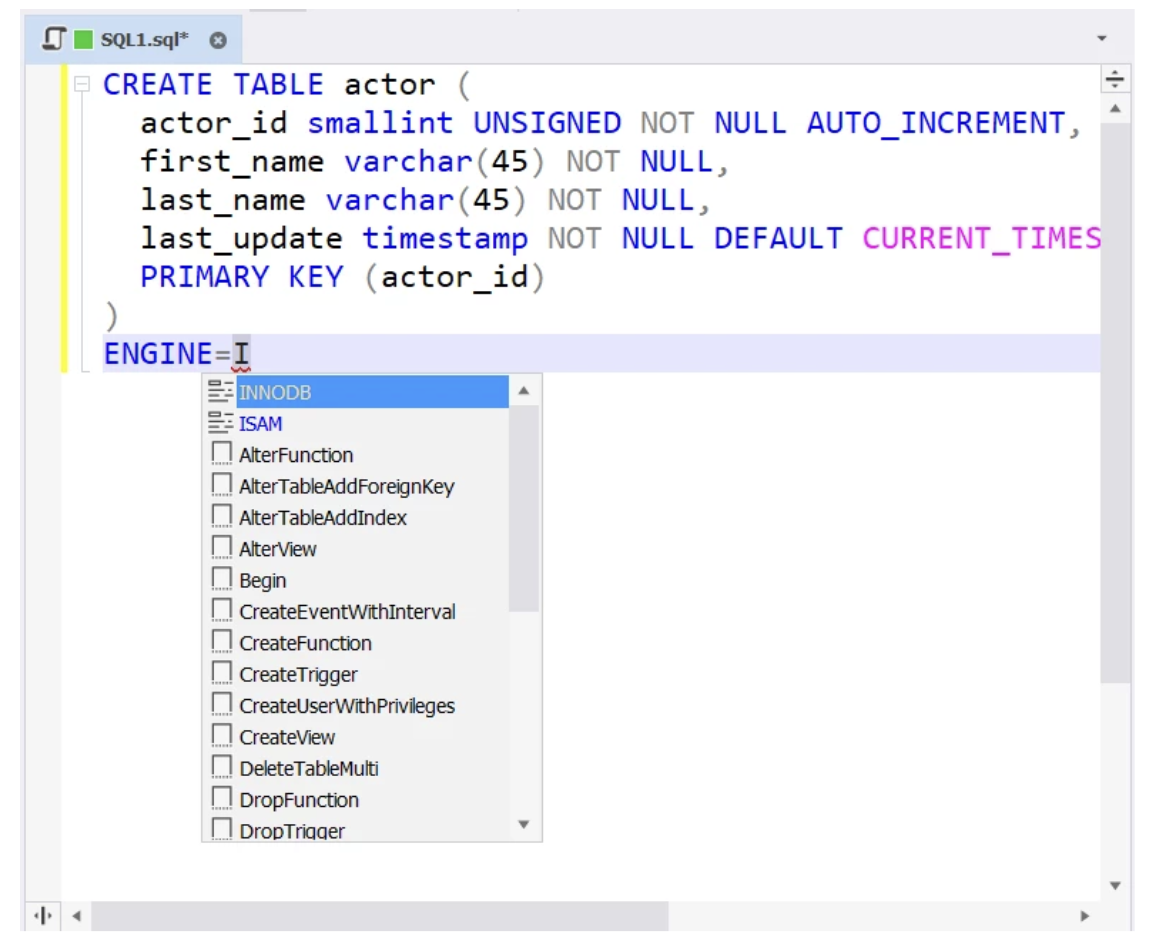Click editor horizontal scroll left arrow
1152x942 pixels.
(x=76, y=916)
